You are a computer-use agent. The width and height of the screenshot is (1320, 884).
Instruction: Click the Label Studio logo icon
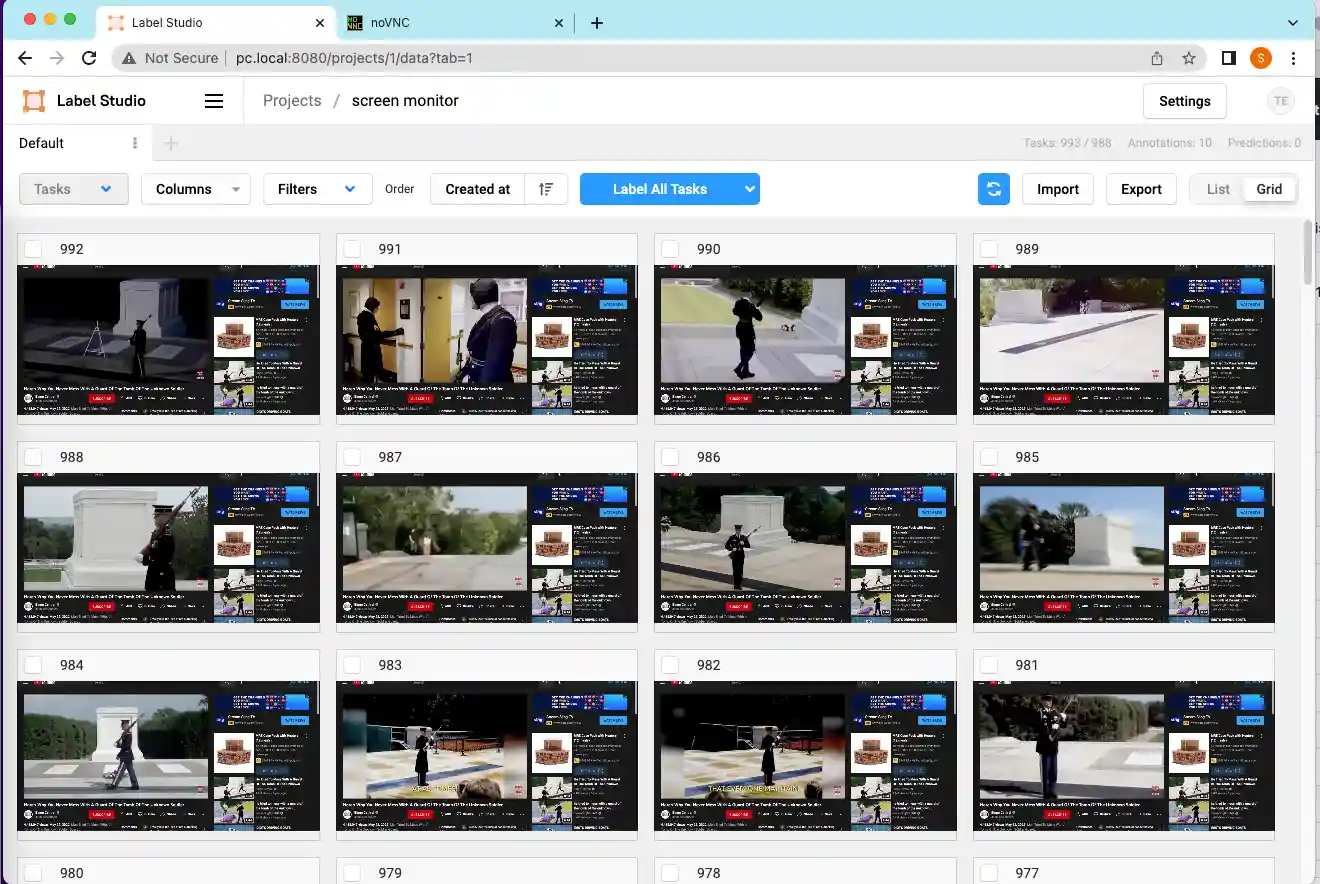click(35, 101)
